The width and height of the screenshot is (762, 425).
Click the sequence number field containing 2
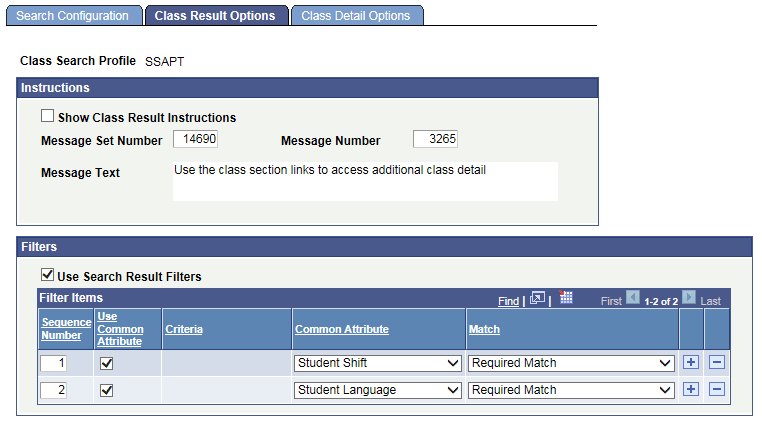53,390
